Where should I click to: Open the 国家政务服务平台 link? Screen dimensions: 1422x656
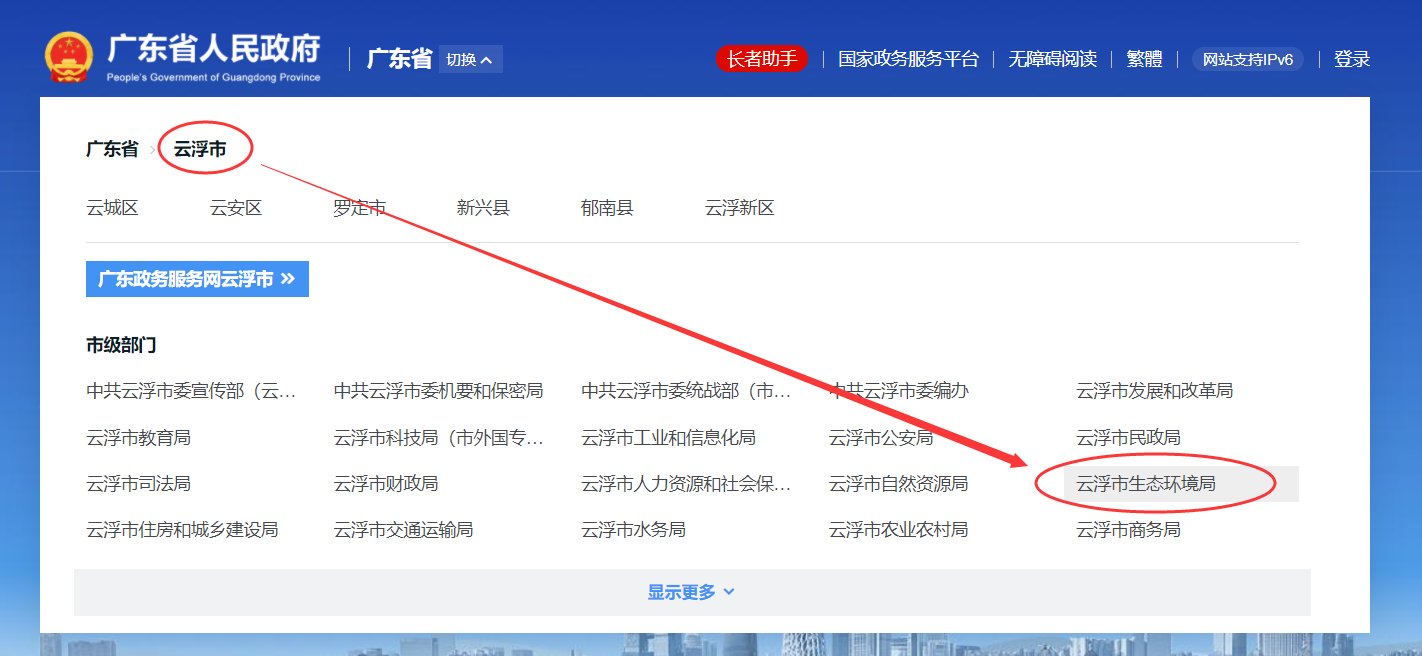(908, 59)
